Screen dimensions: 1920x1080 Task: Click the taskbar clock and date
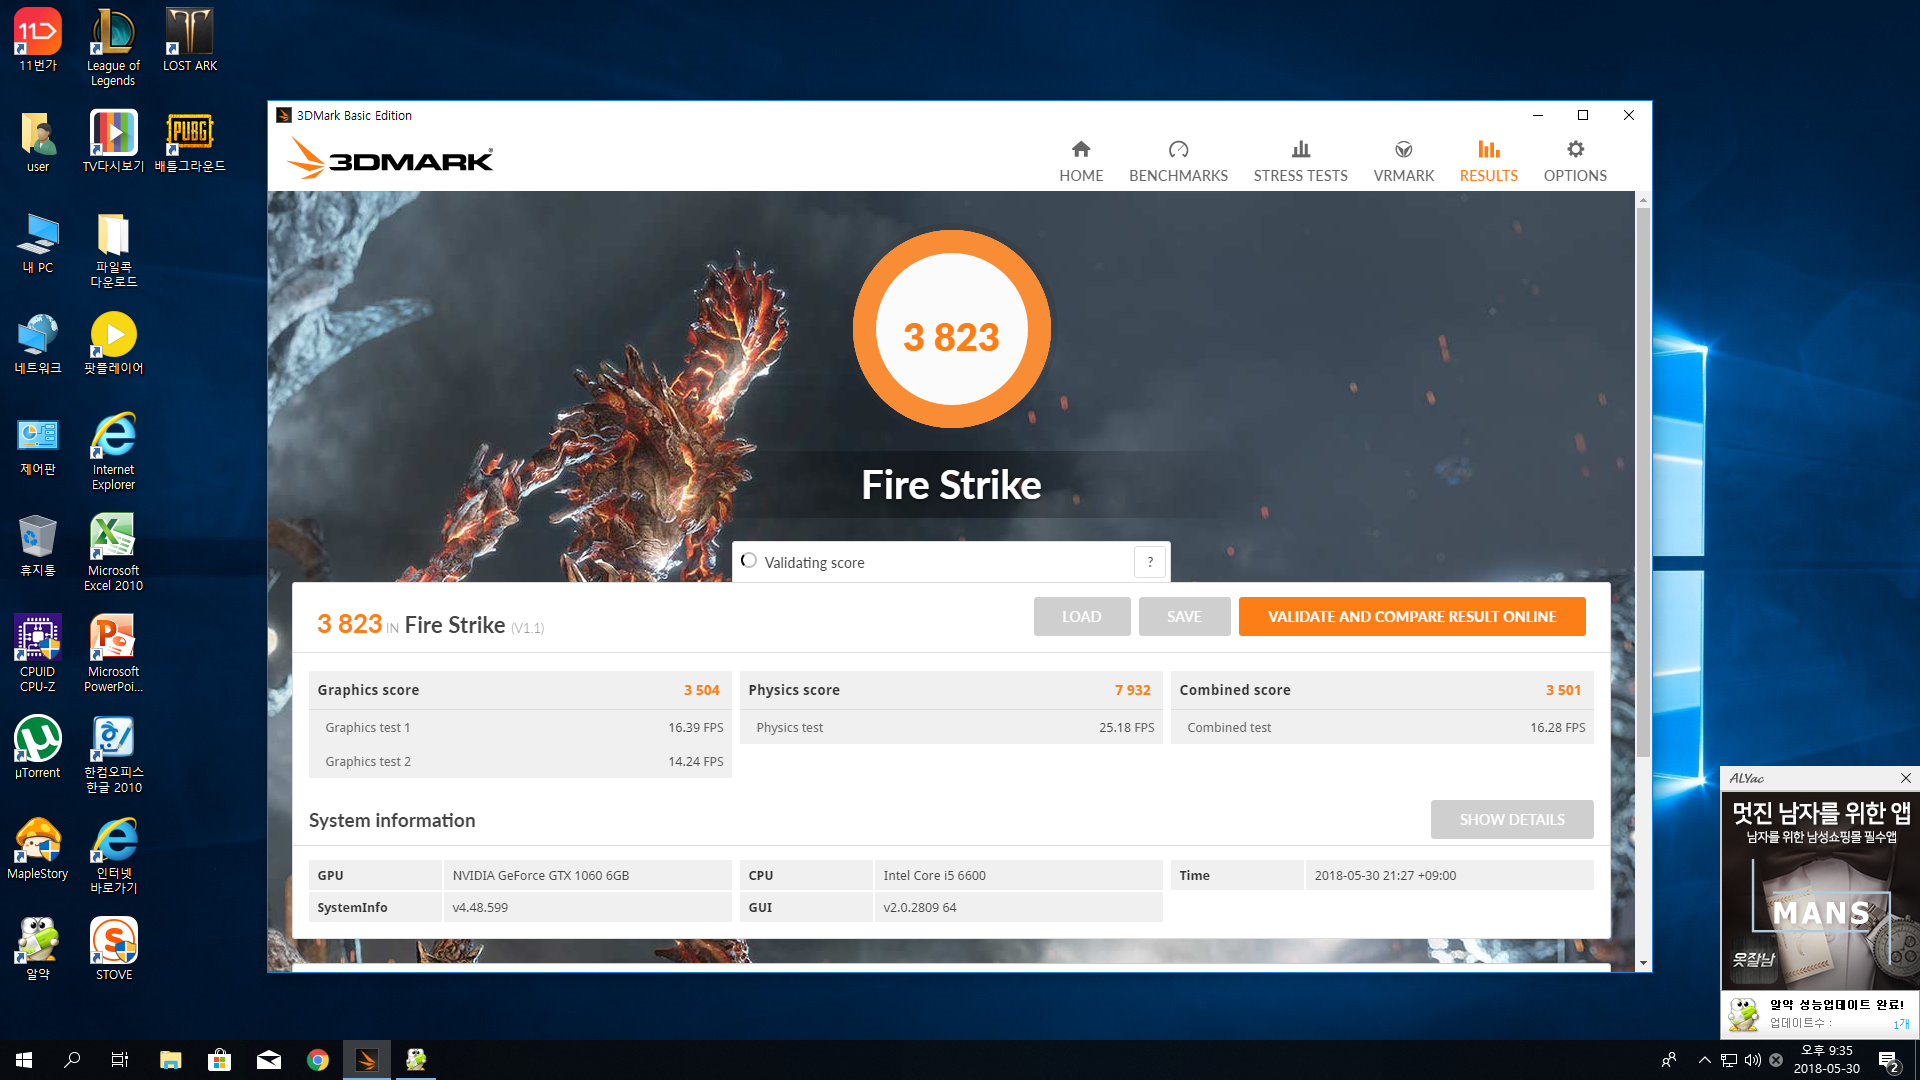[1826, 1060]
